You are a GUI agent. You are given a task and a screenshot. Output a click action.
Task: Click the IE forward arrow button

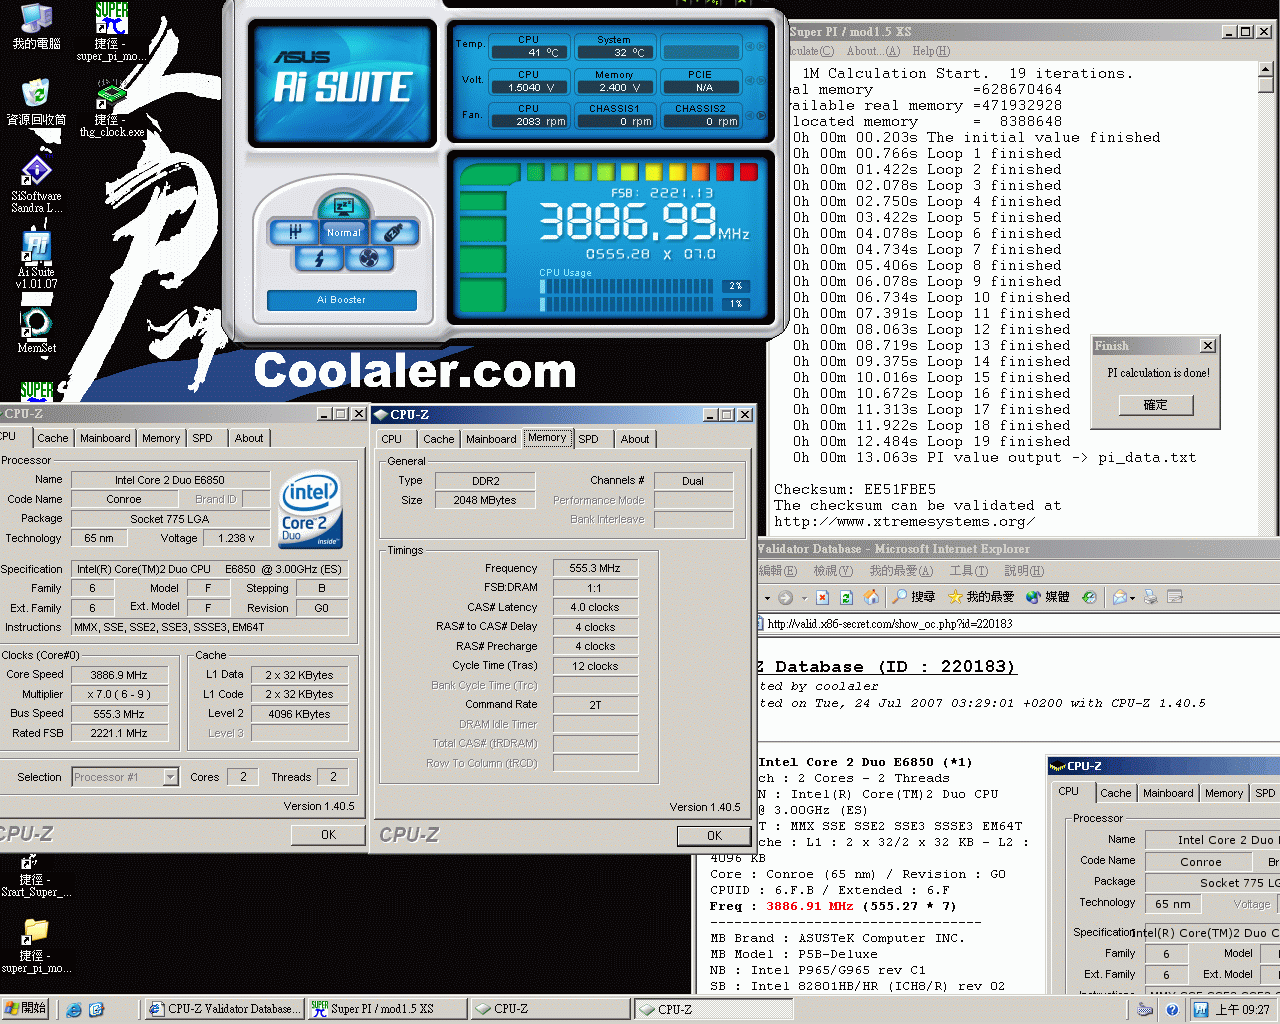[x=786, y=598]
